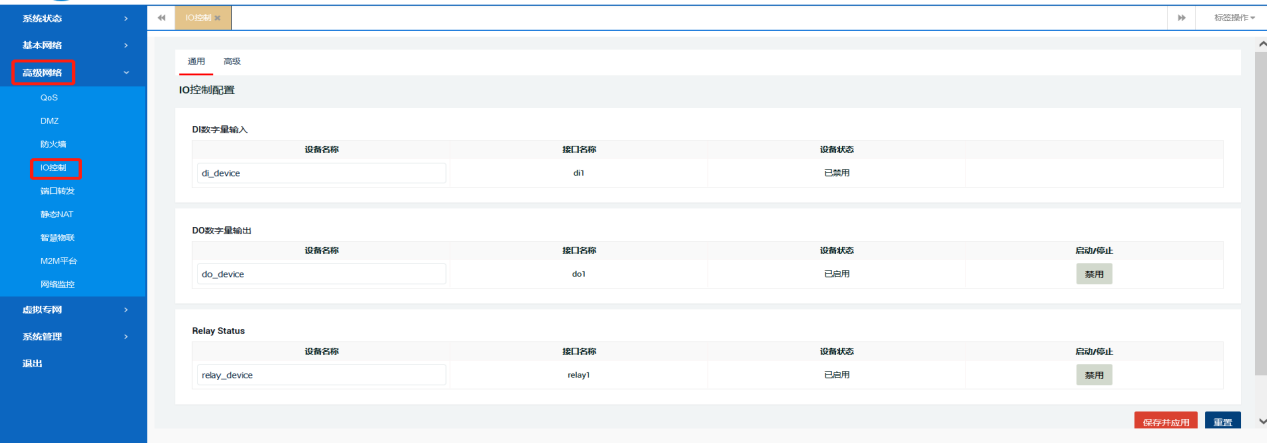Open the 端口转发 sidebar item
Screen dimensions: 1267x443
[x=58, y=191]
